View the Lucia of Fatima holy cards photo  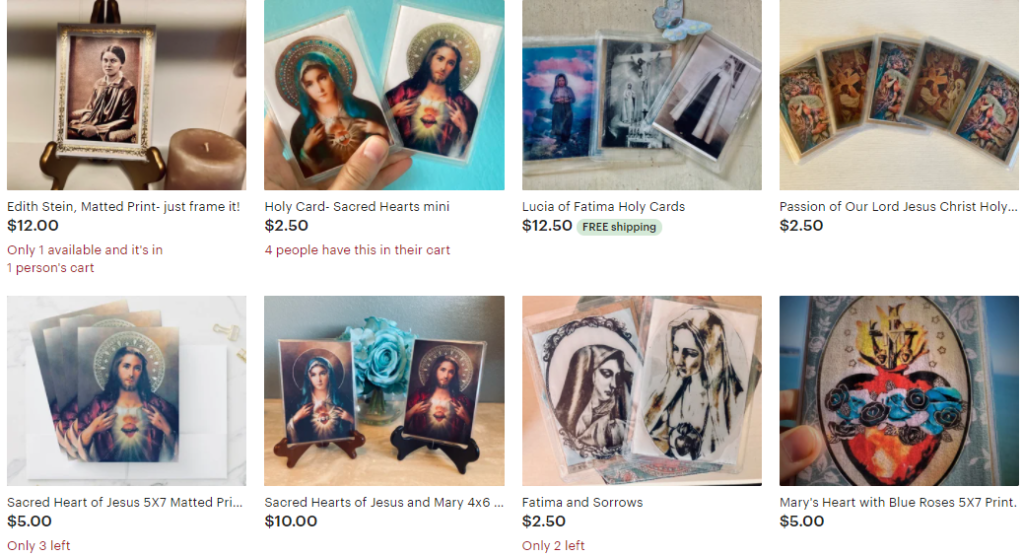point(641,95)
